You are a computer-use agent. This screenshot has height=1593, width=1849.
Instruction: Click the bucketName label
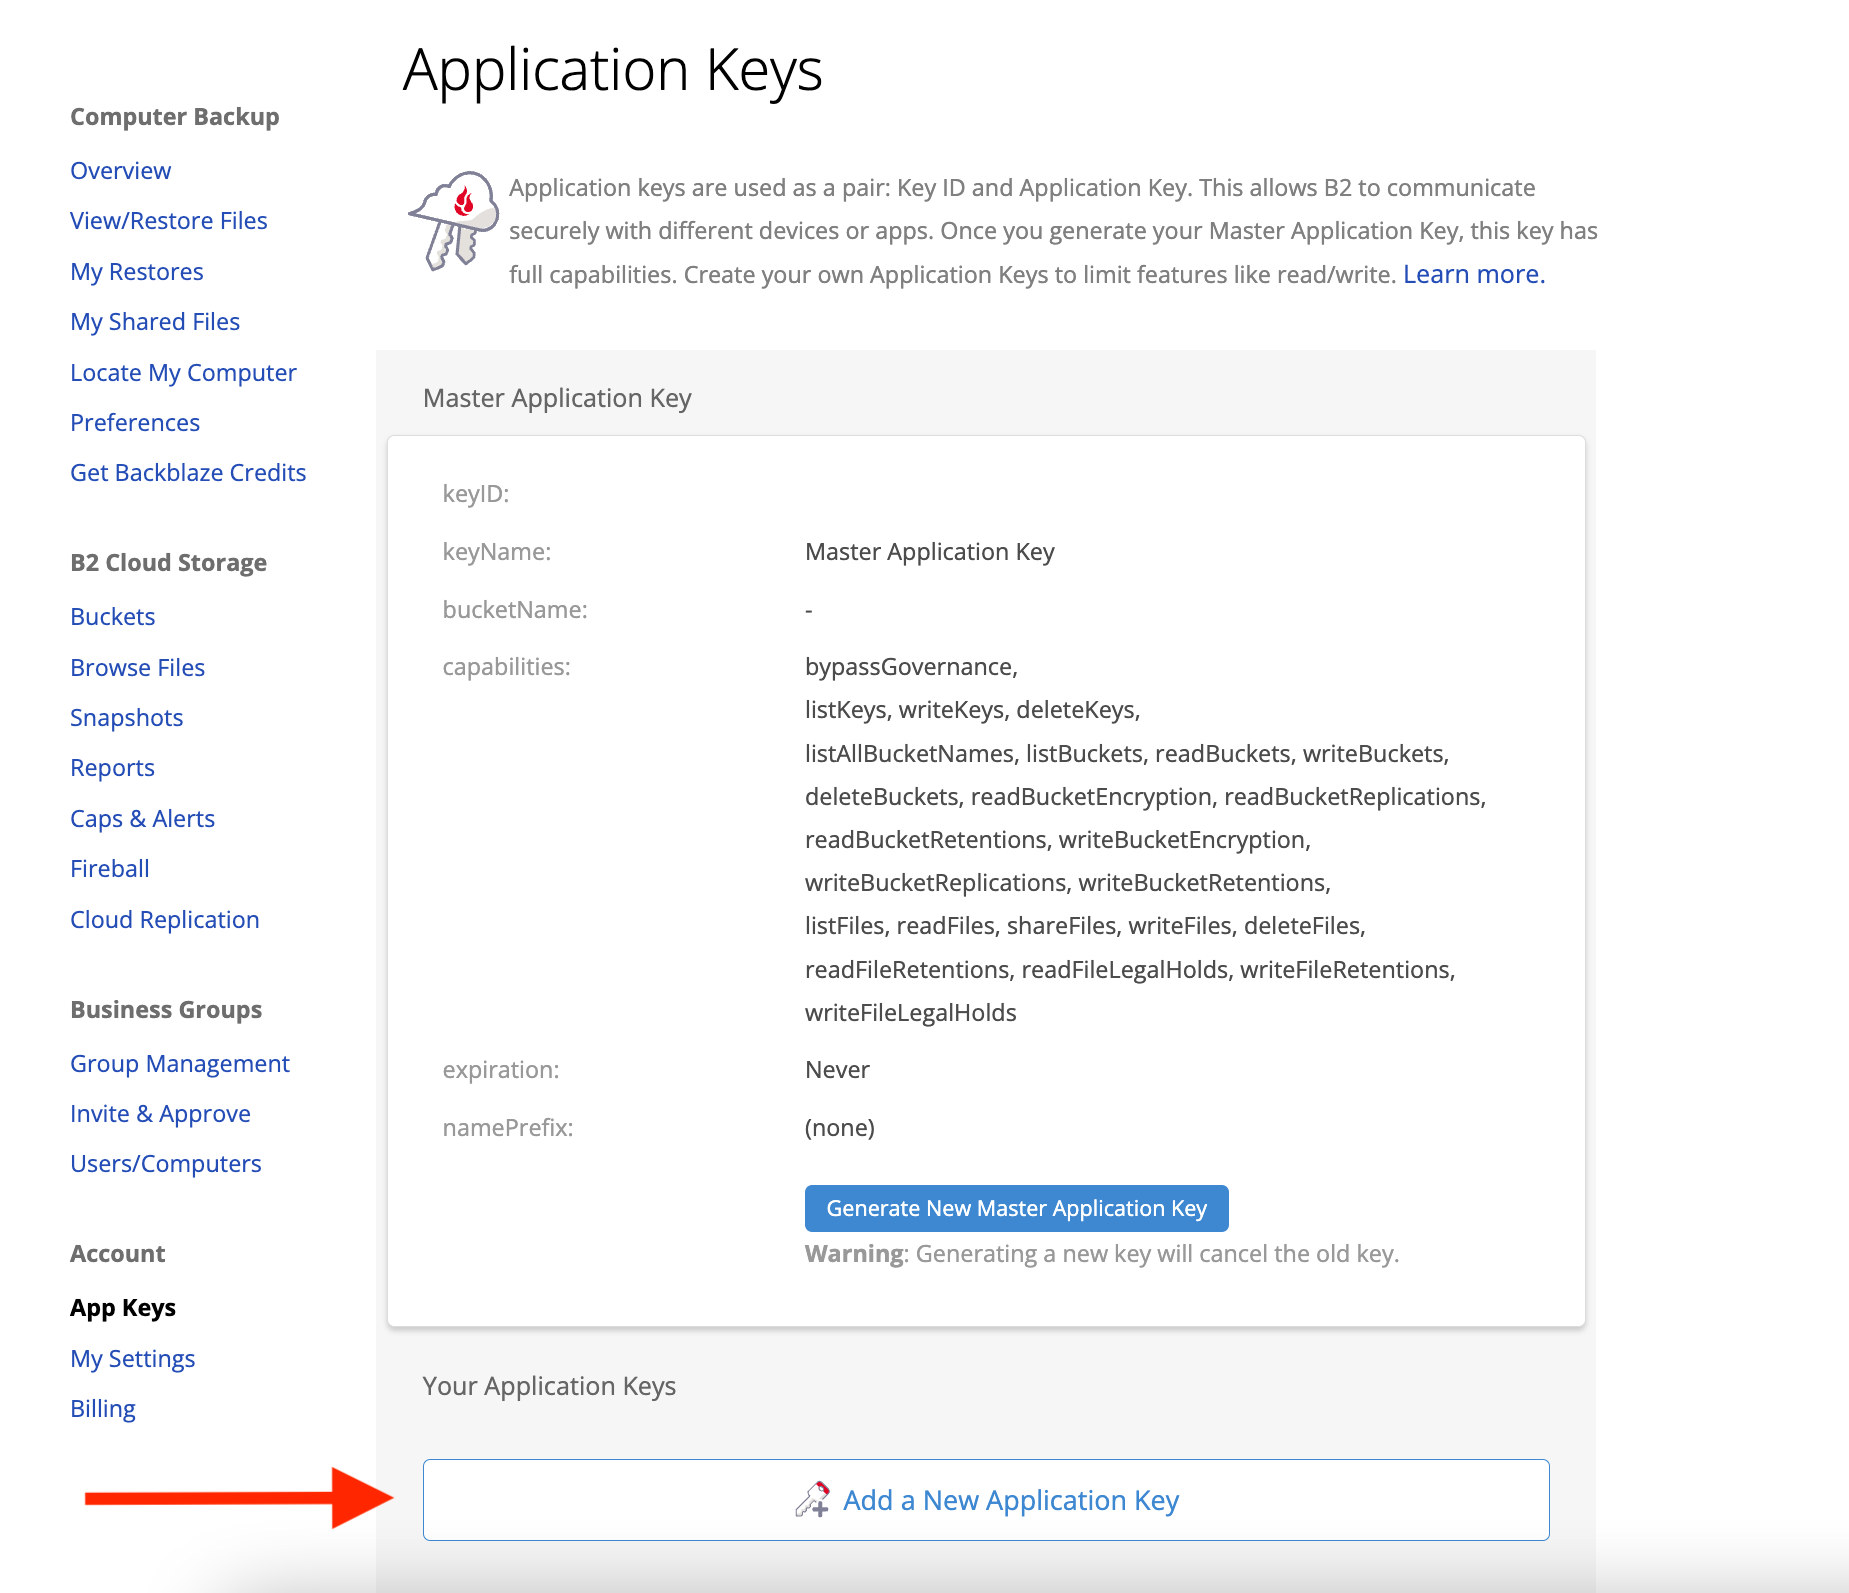coord(515,610)
